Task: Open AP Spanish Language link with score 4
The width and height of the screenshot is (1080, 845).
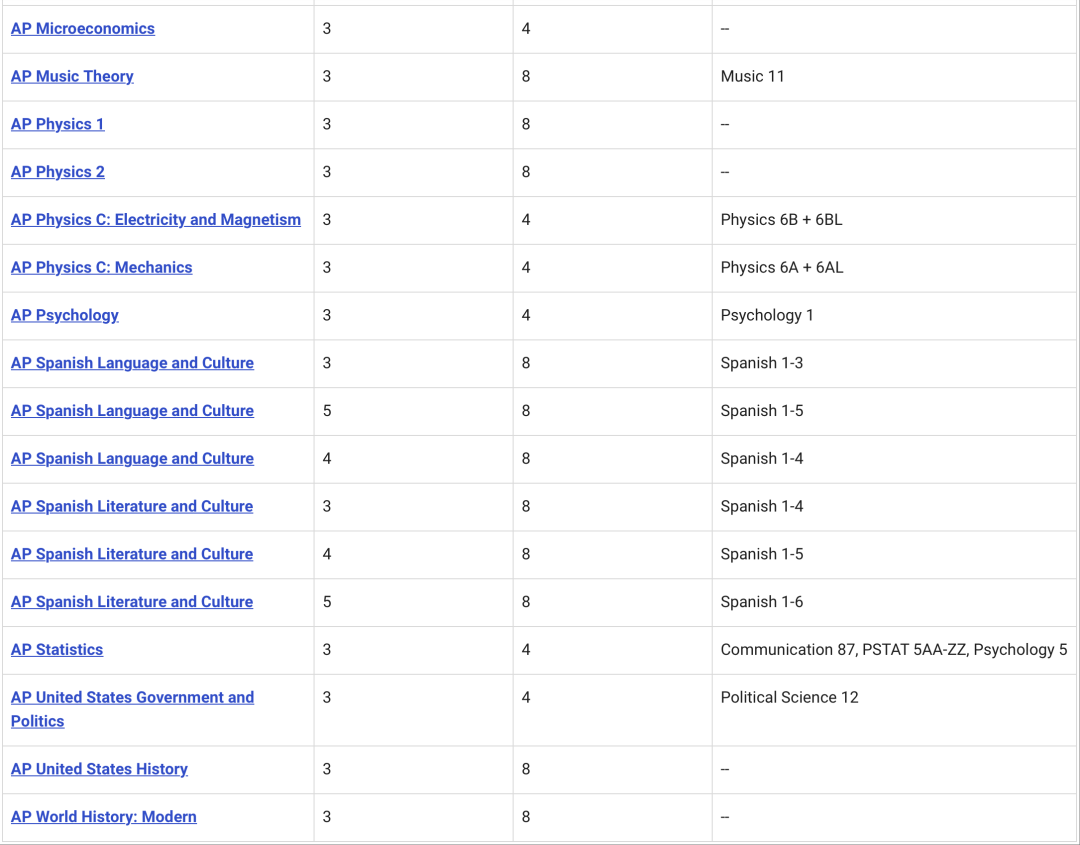Action: tap(132, 459)
